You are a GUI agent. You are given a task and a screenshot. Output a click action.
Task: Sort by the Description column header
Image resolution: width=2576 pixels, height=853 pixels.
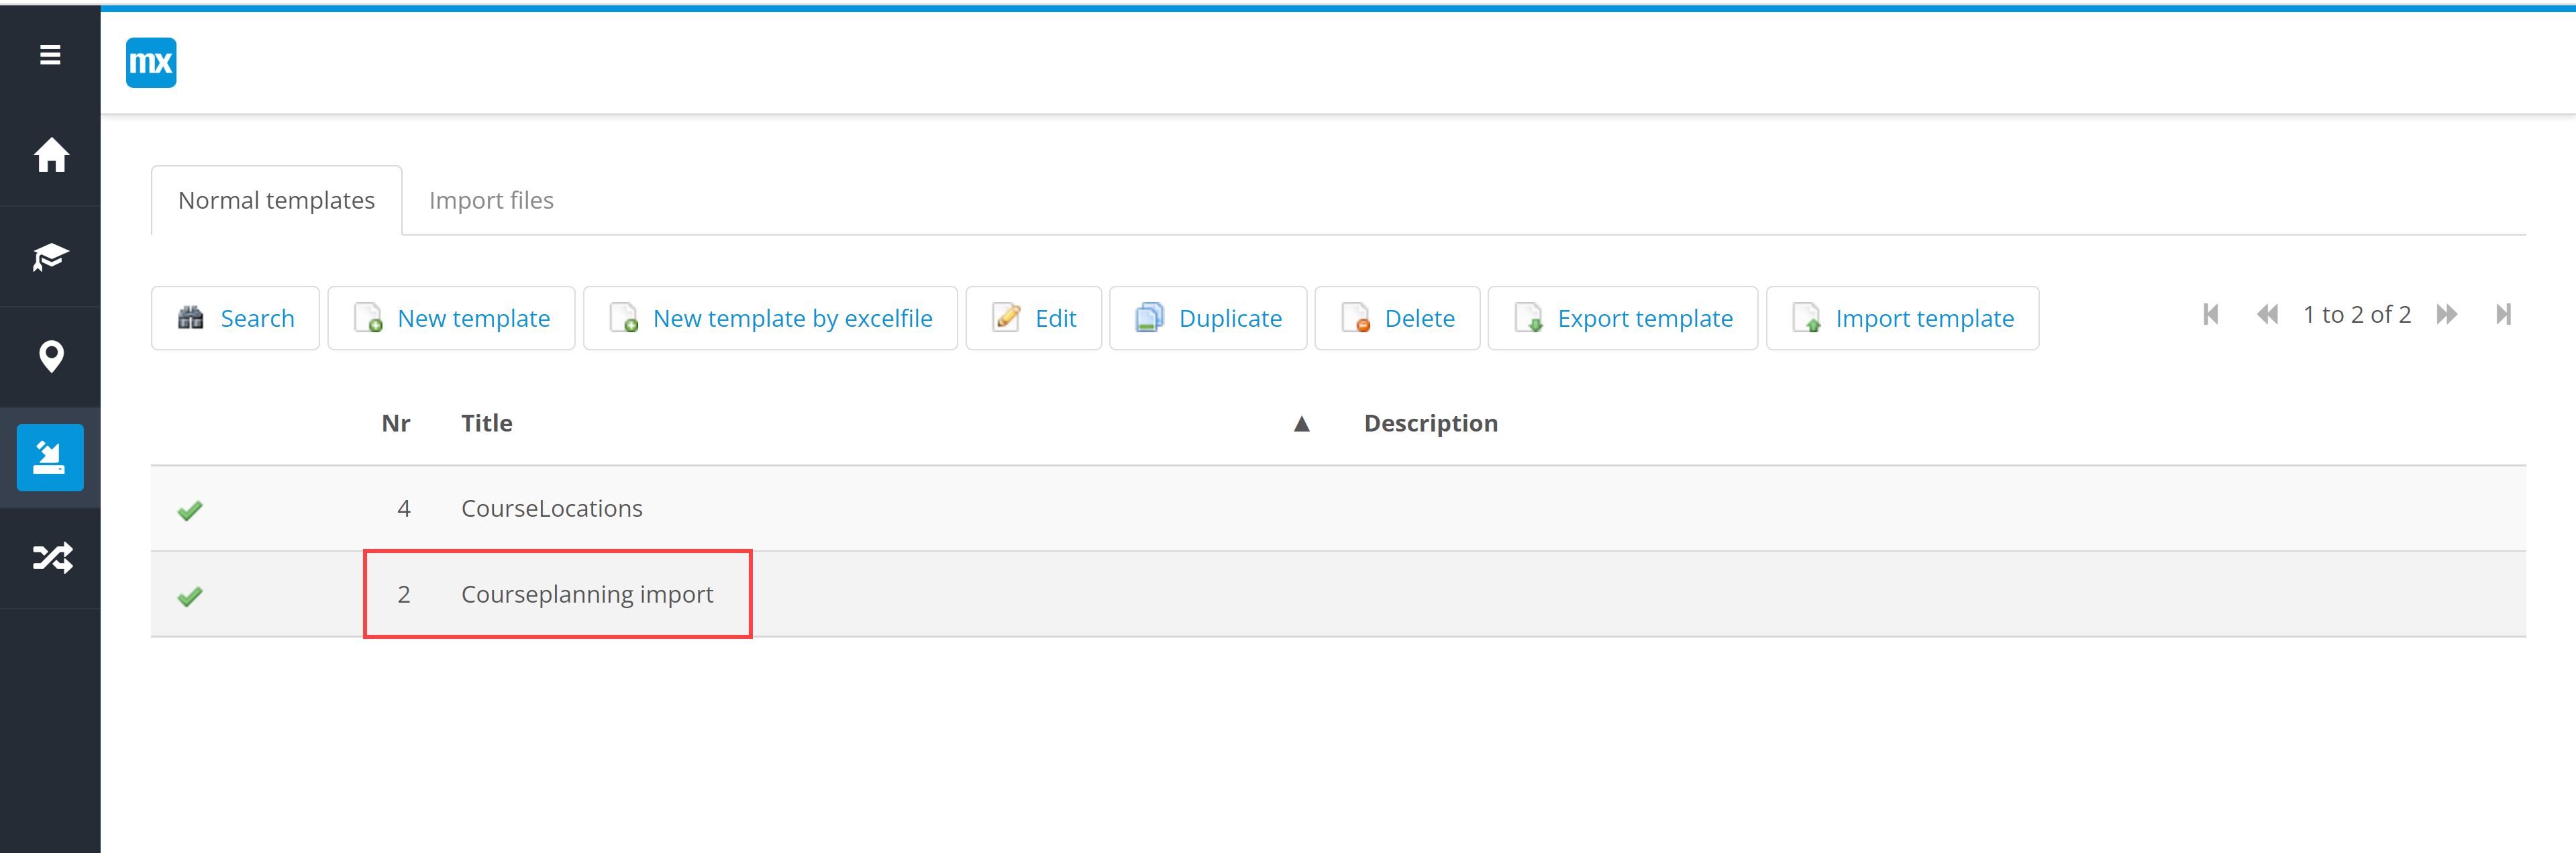(1430, 424)
